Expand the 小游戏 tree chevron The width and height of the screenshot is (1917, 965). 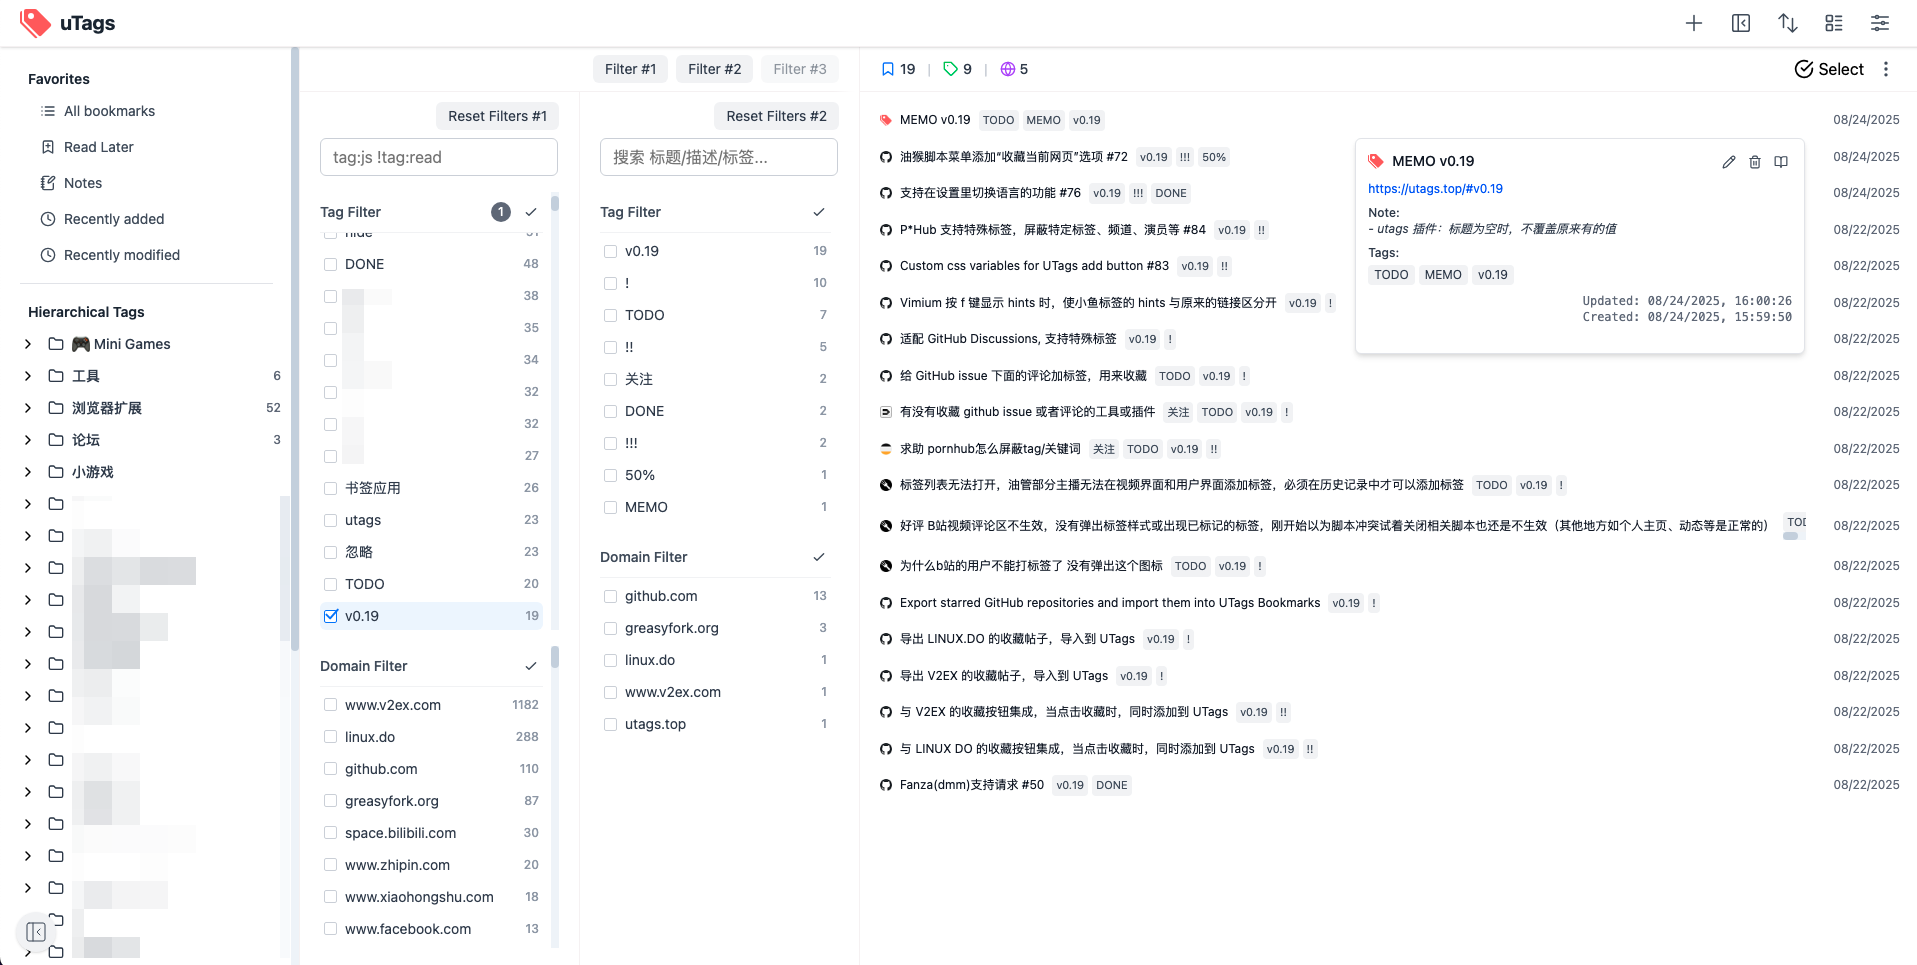(28, 472)
